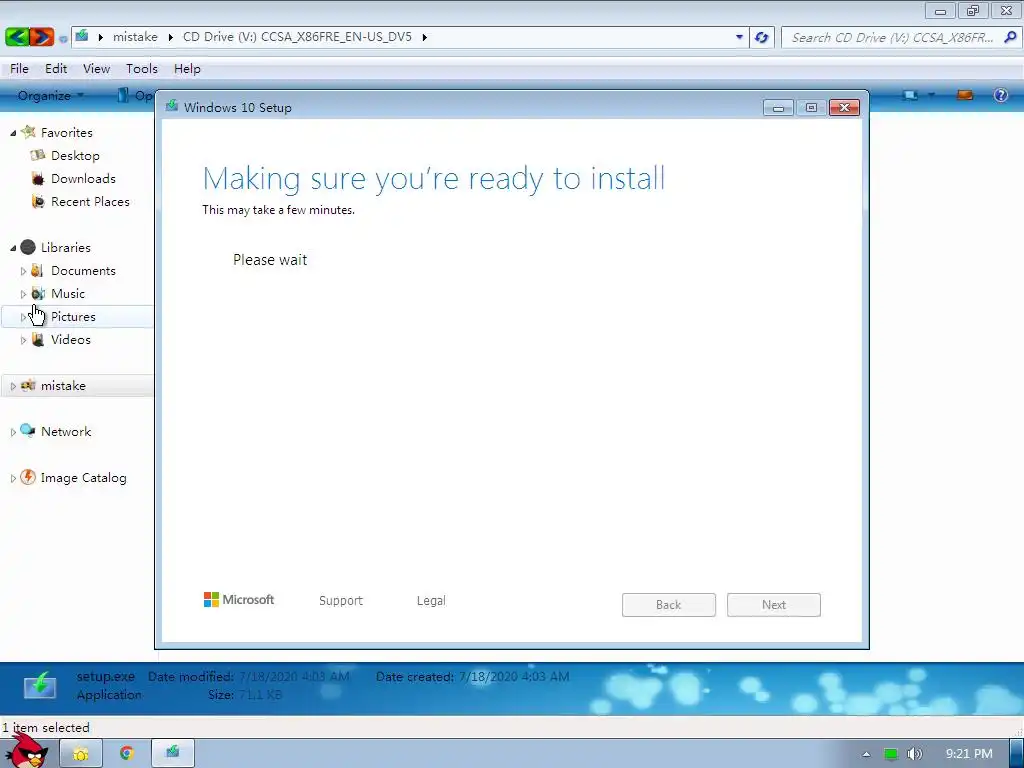Viewport: 1024px width, 768px height.
Task: Open the View menu
Action: [x=96, y=69]
